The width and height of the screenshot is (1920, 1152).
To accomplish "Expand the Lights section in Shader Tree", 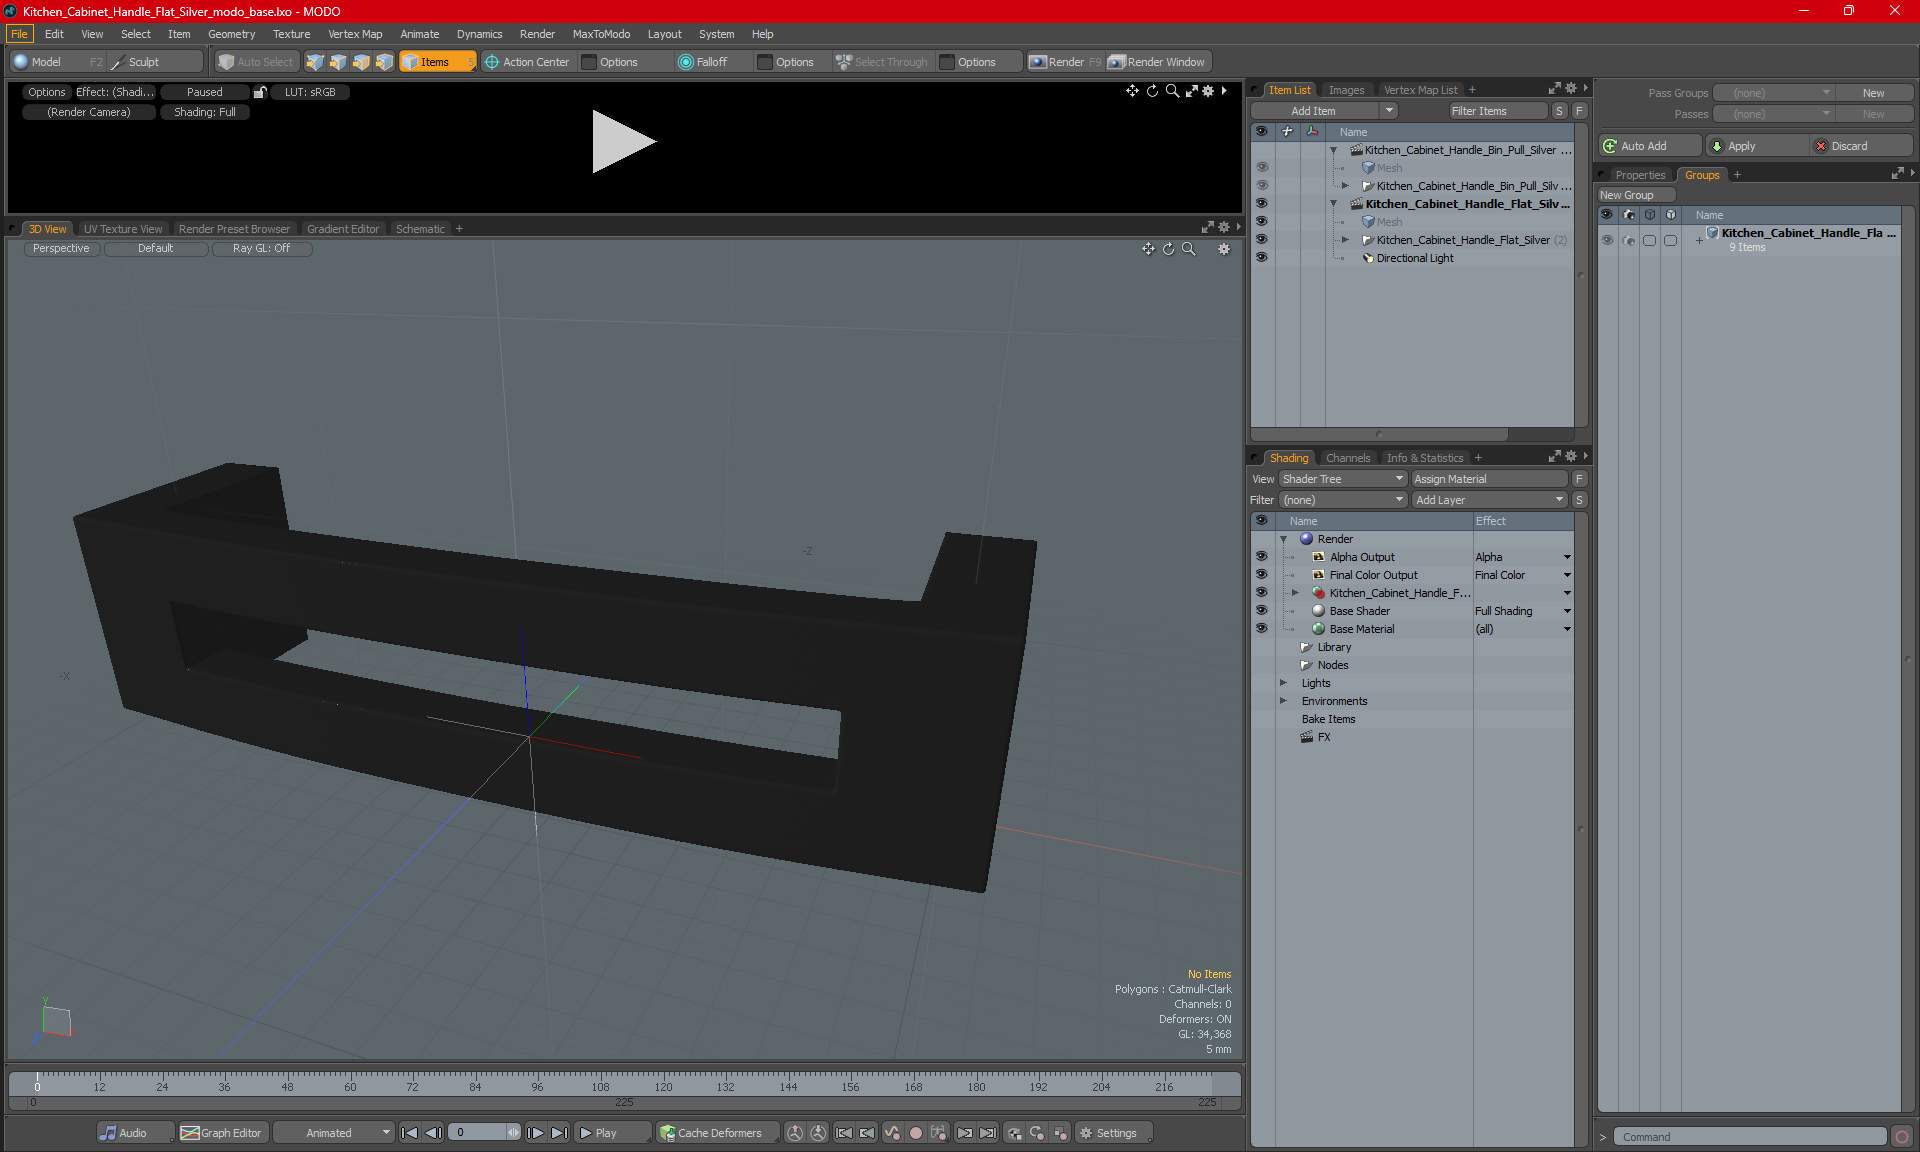I will point(1284,682).
